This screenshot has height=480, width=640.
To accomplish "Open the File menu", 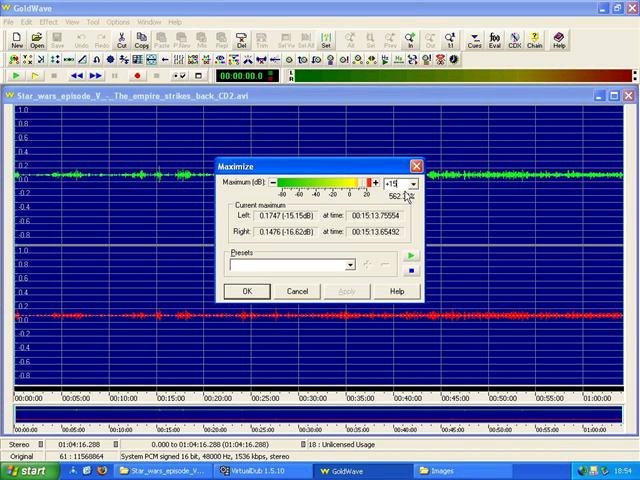I will click(x=8, y=22).
